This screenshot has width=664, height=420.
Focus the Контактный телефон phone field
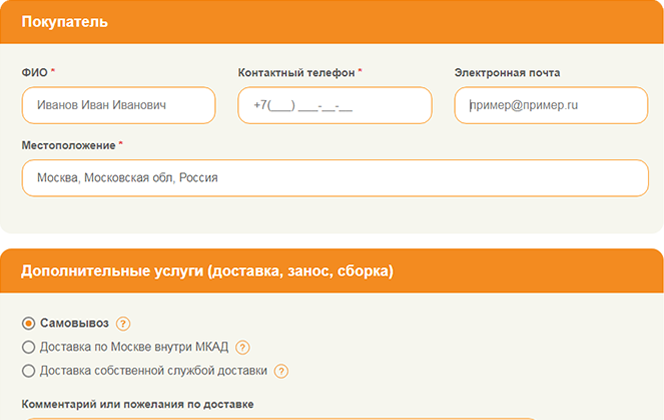pyautogui.click(x=334, y=105)
